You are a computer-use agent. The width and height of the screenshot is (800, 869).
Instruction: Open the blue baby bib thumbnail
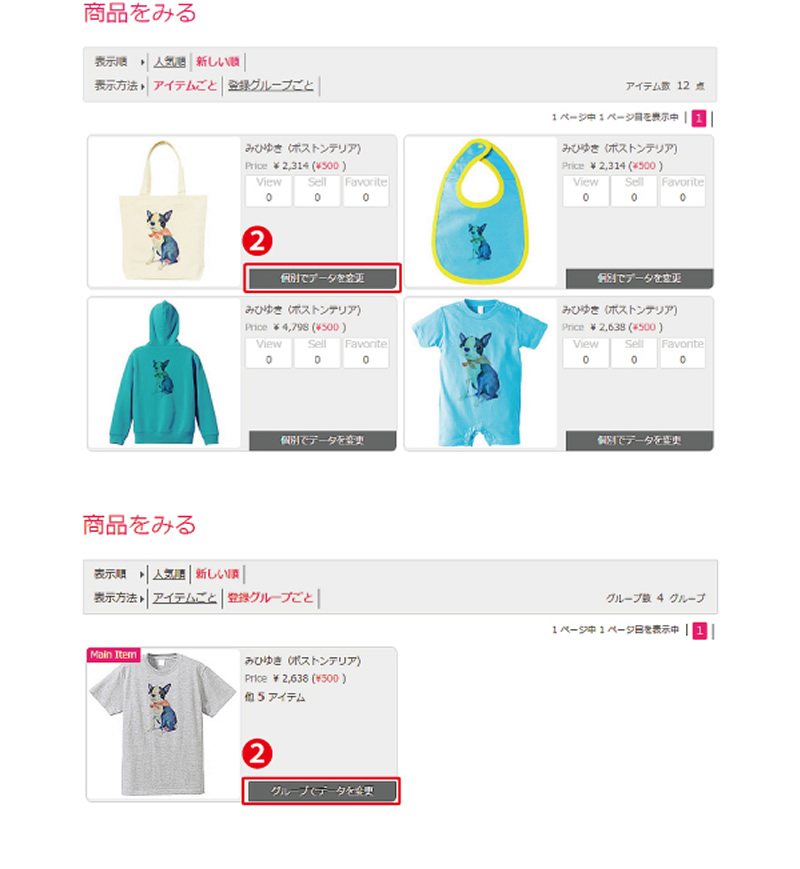(x=480, y=211)
